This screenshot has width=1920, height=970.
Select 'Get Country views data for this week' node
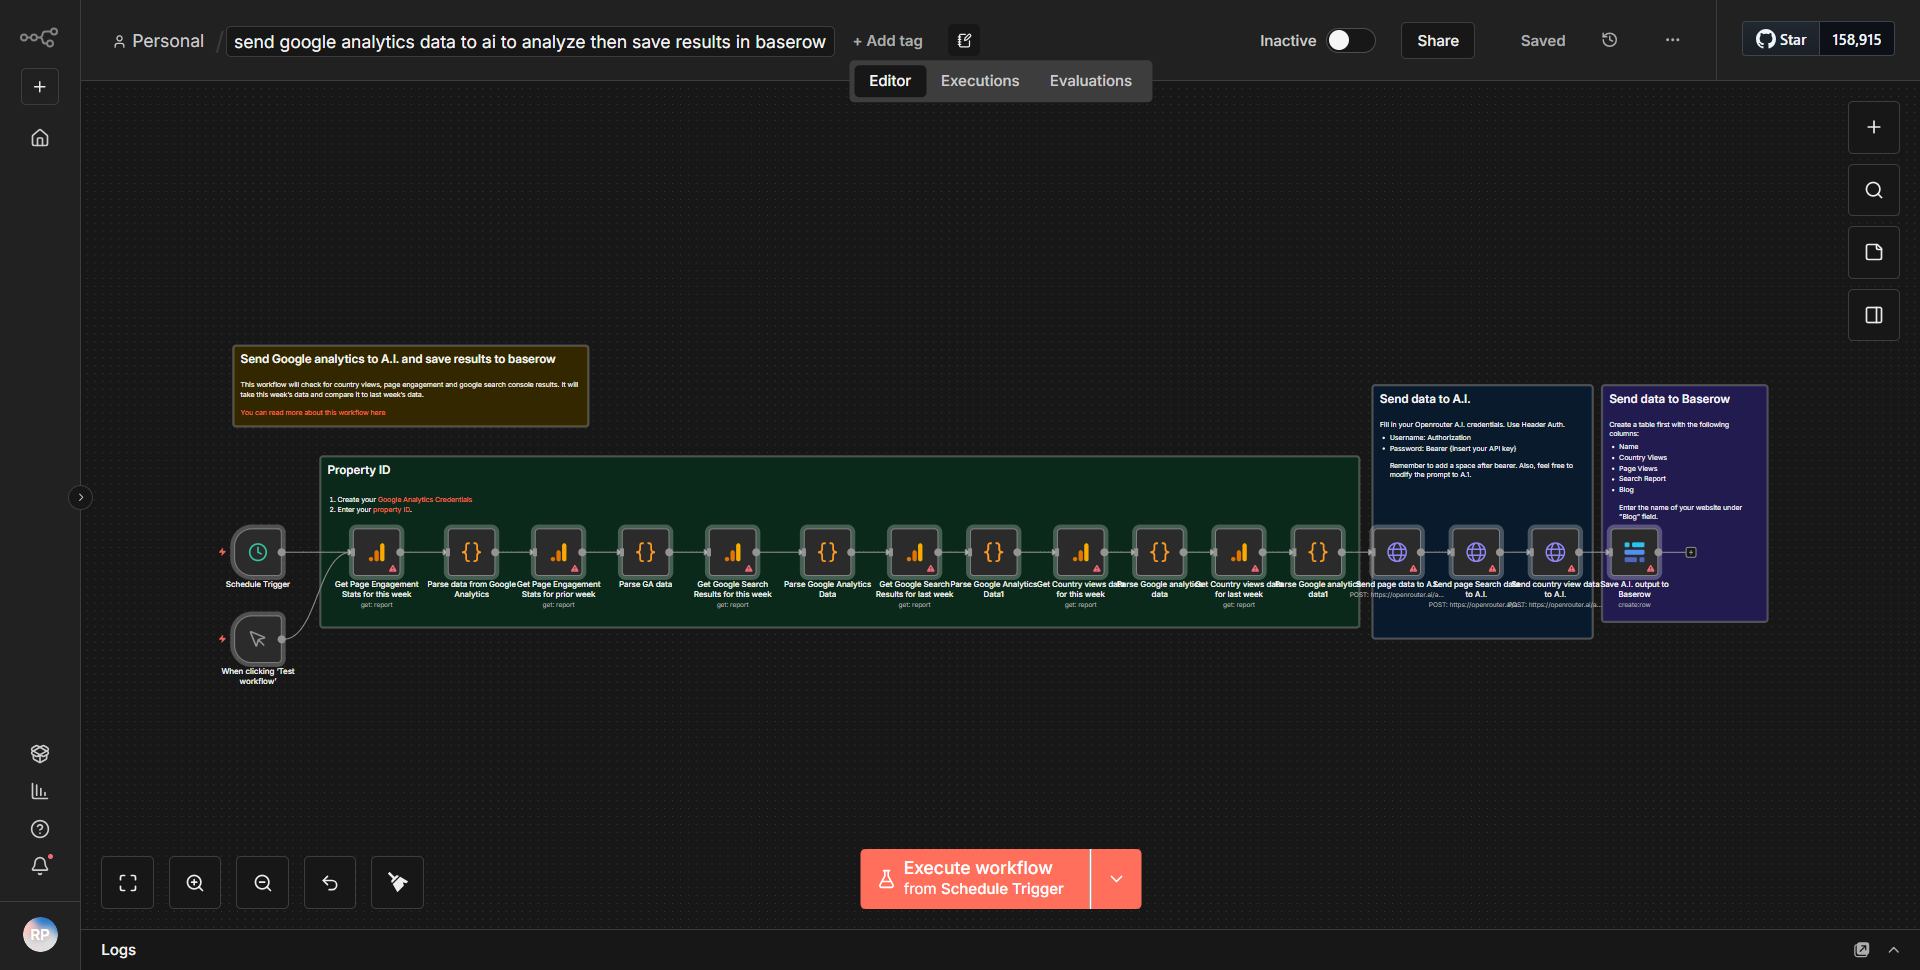pyautogui.click(x=1081, y=552)
